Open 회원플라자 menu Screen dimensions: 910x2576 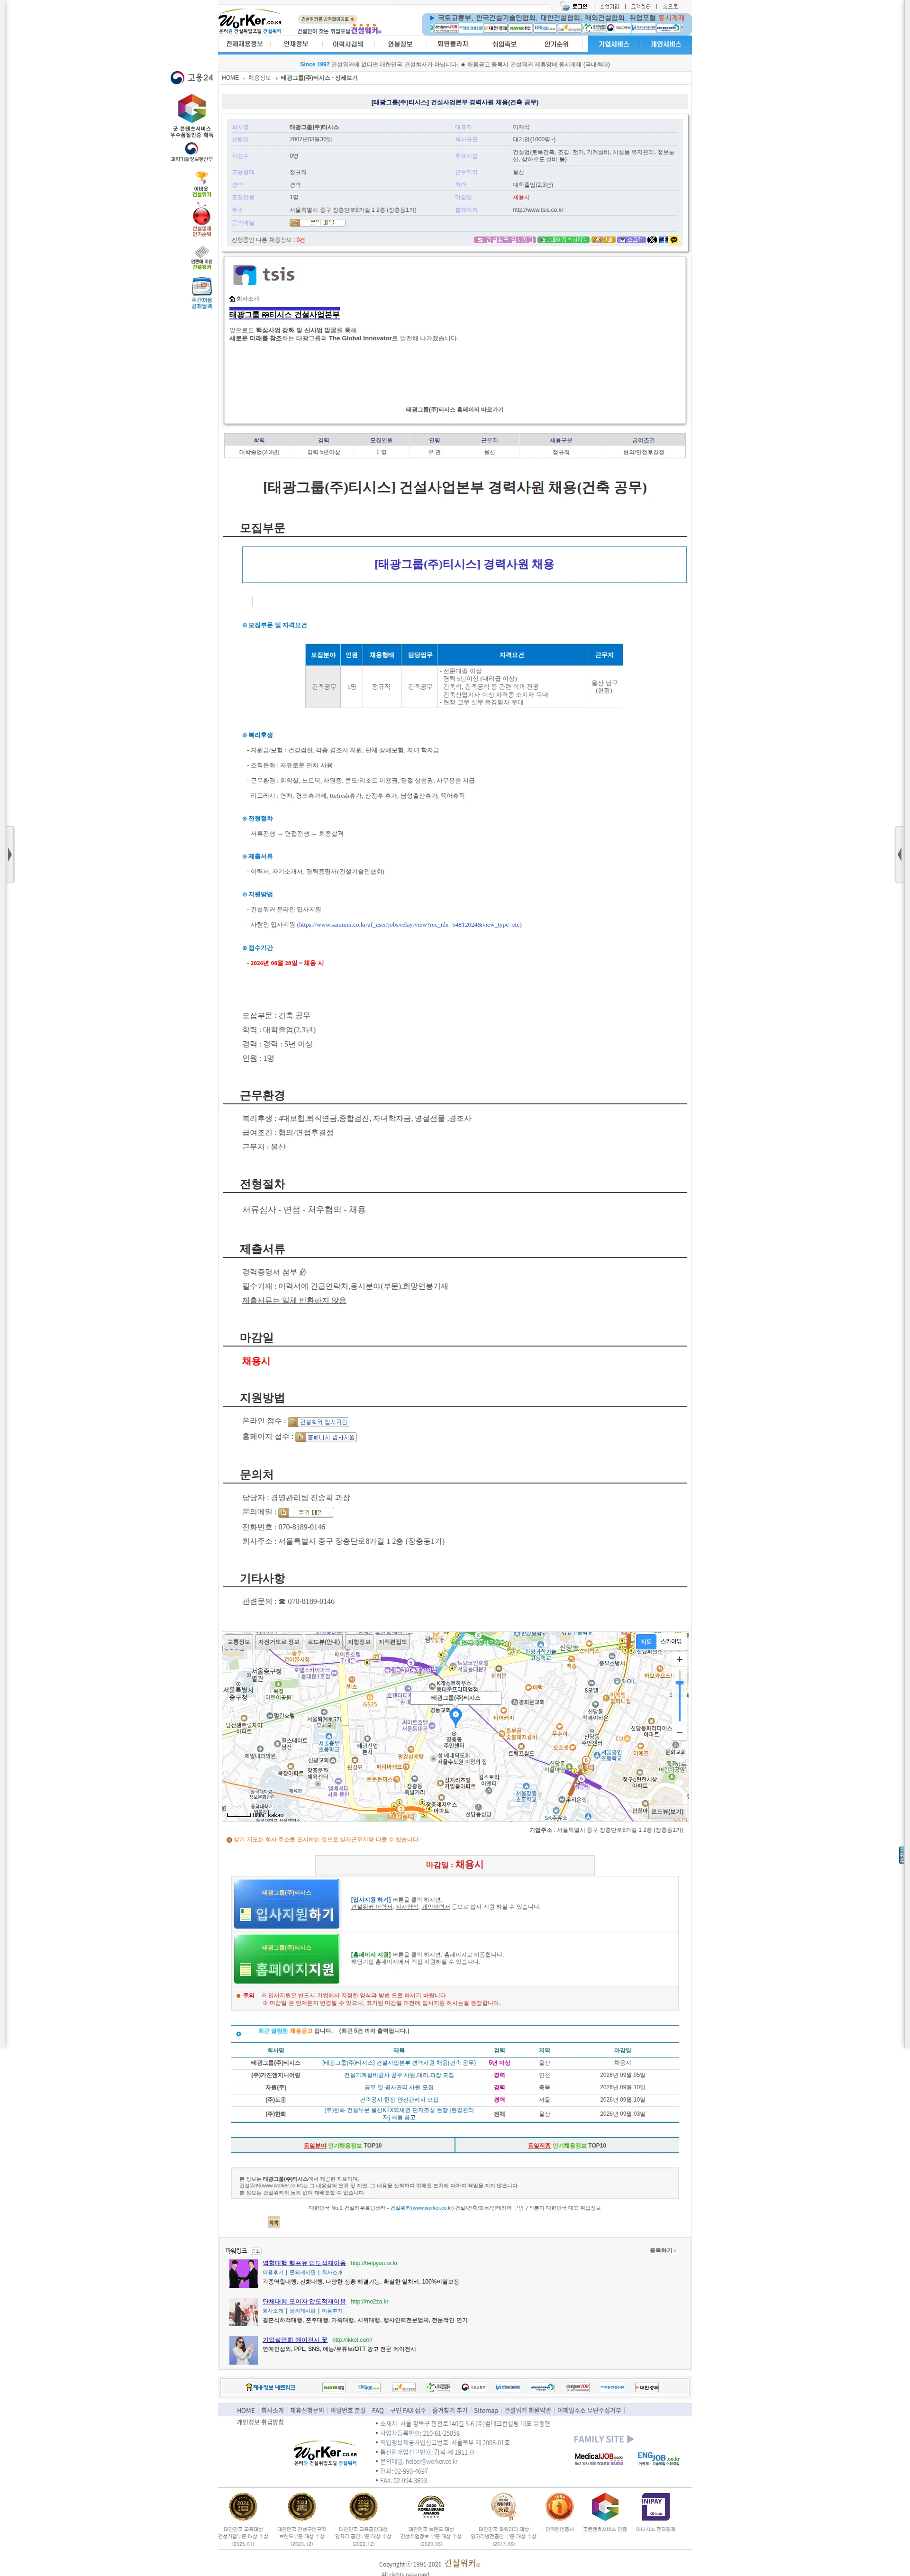tap(452, 44)
